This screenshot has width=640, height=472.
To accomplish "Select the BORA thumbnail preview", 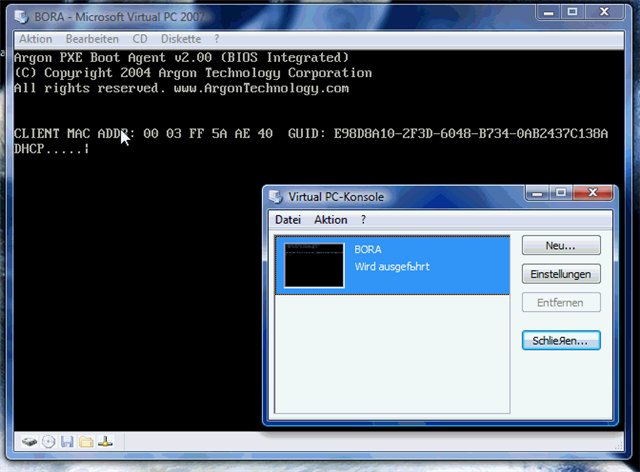I will pos(314,265).
